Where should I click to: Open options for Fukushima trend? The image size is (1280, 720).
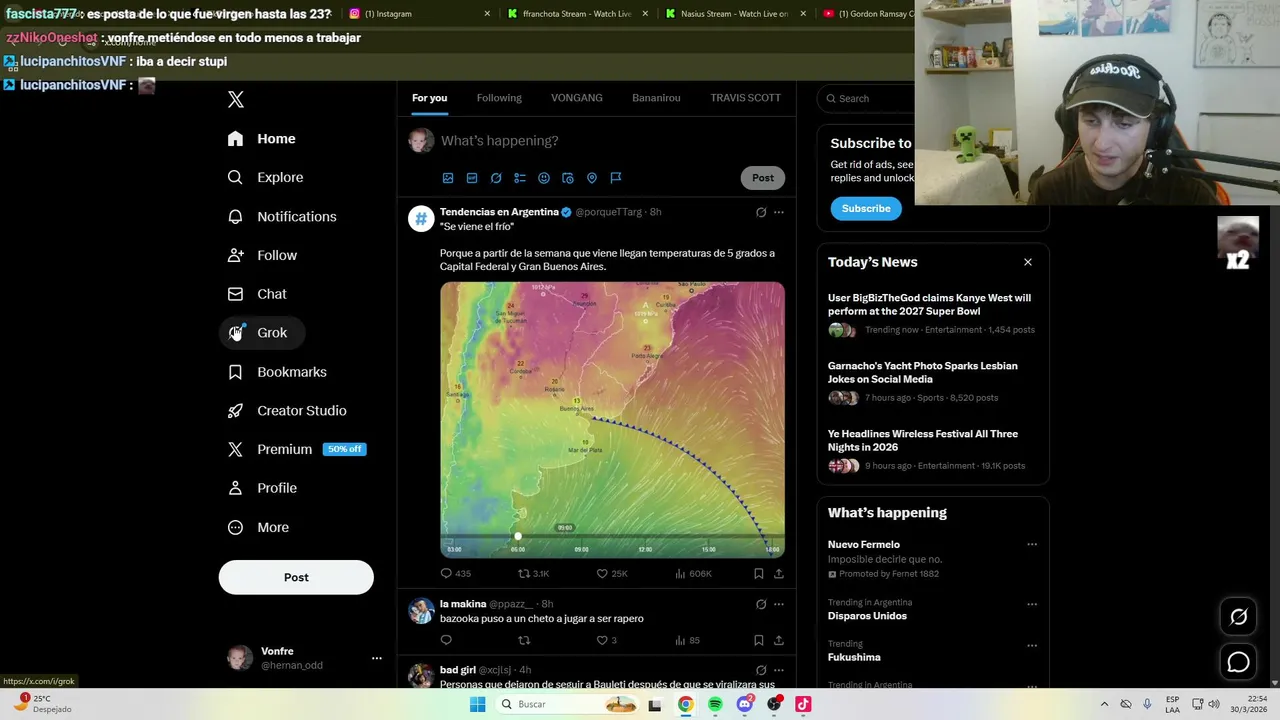pos(1032,644)
